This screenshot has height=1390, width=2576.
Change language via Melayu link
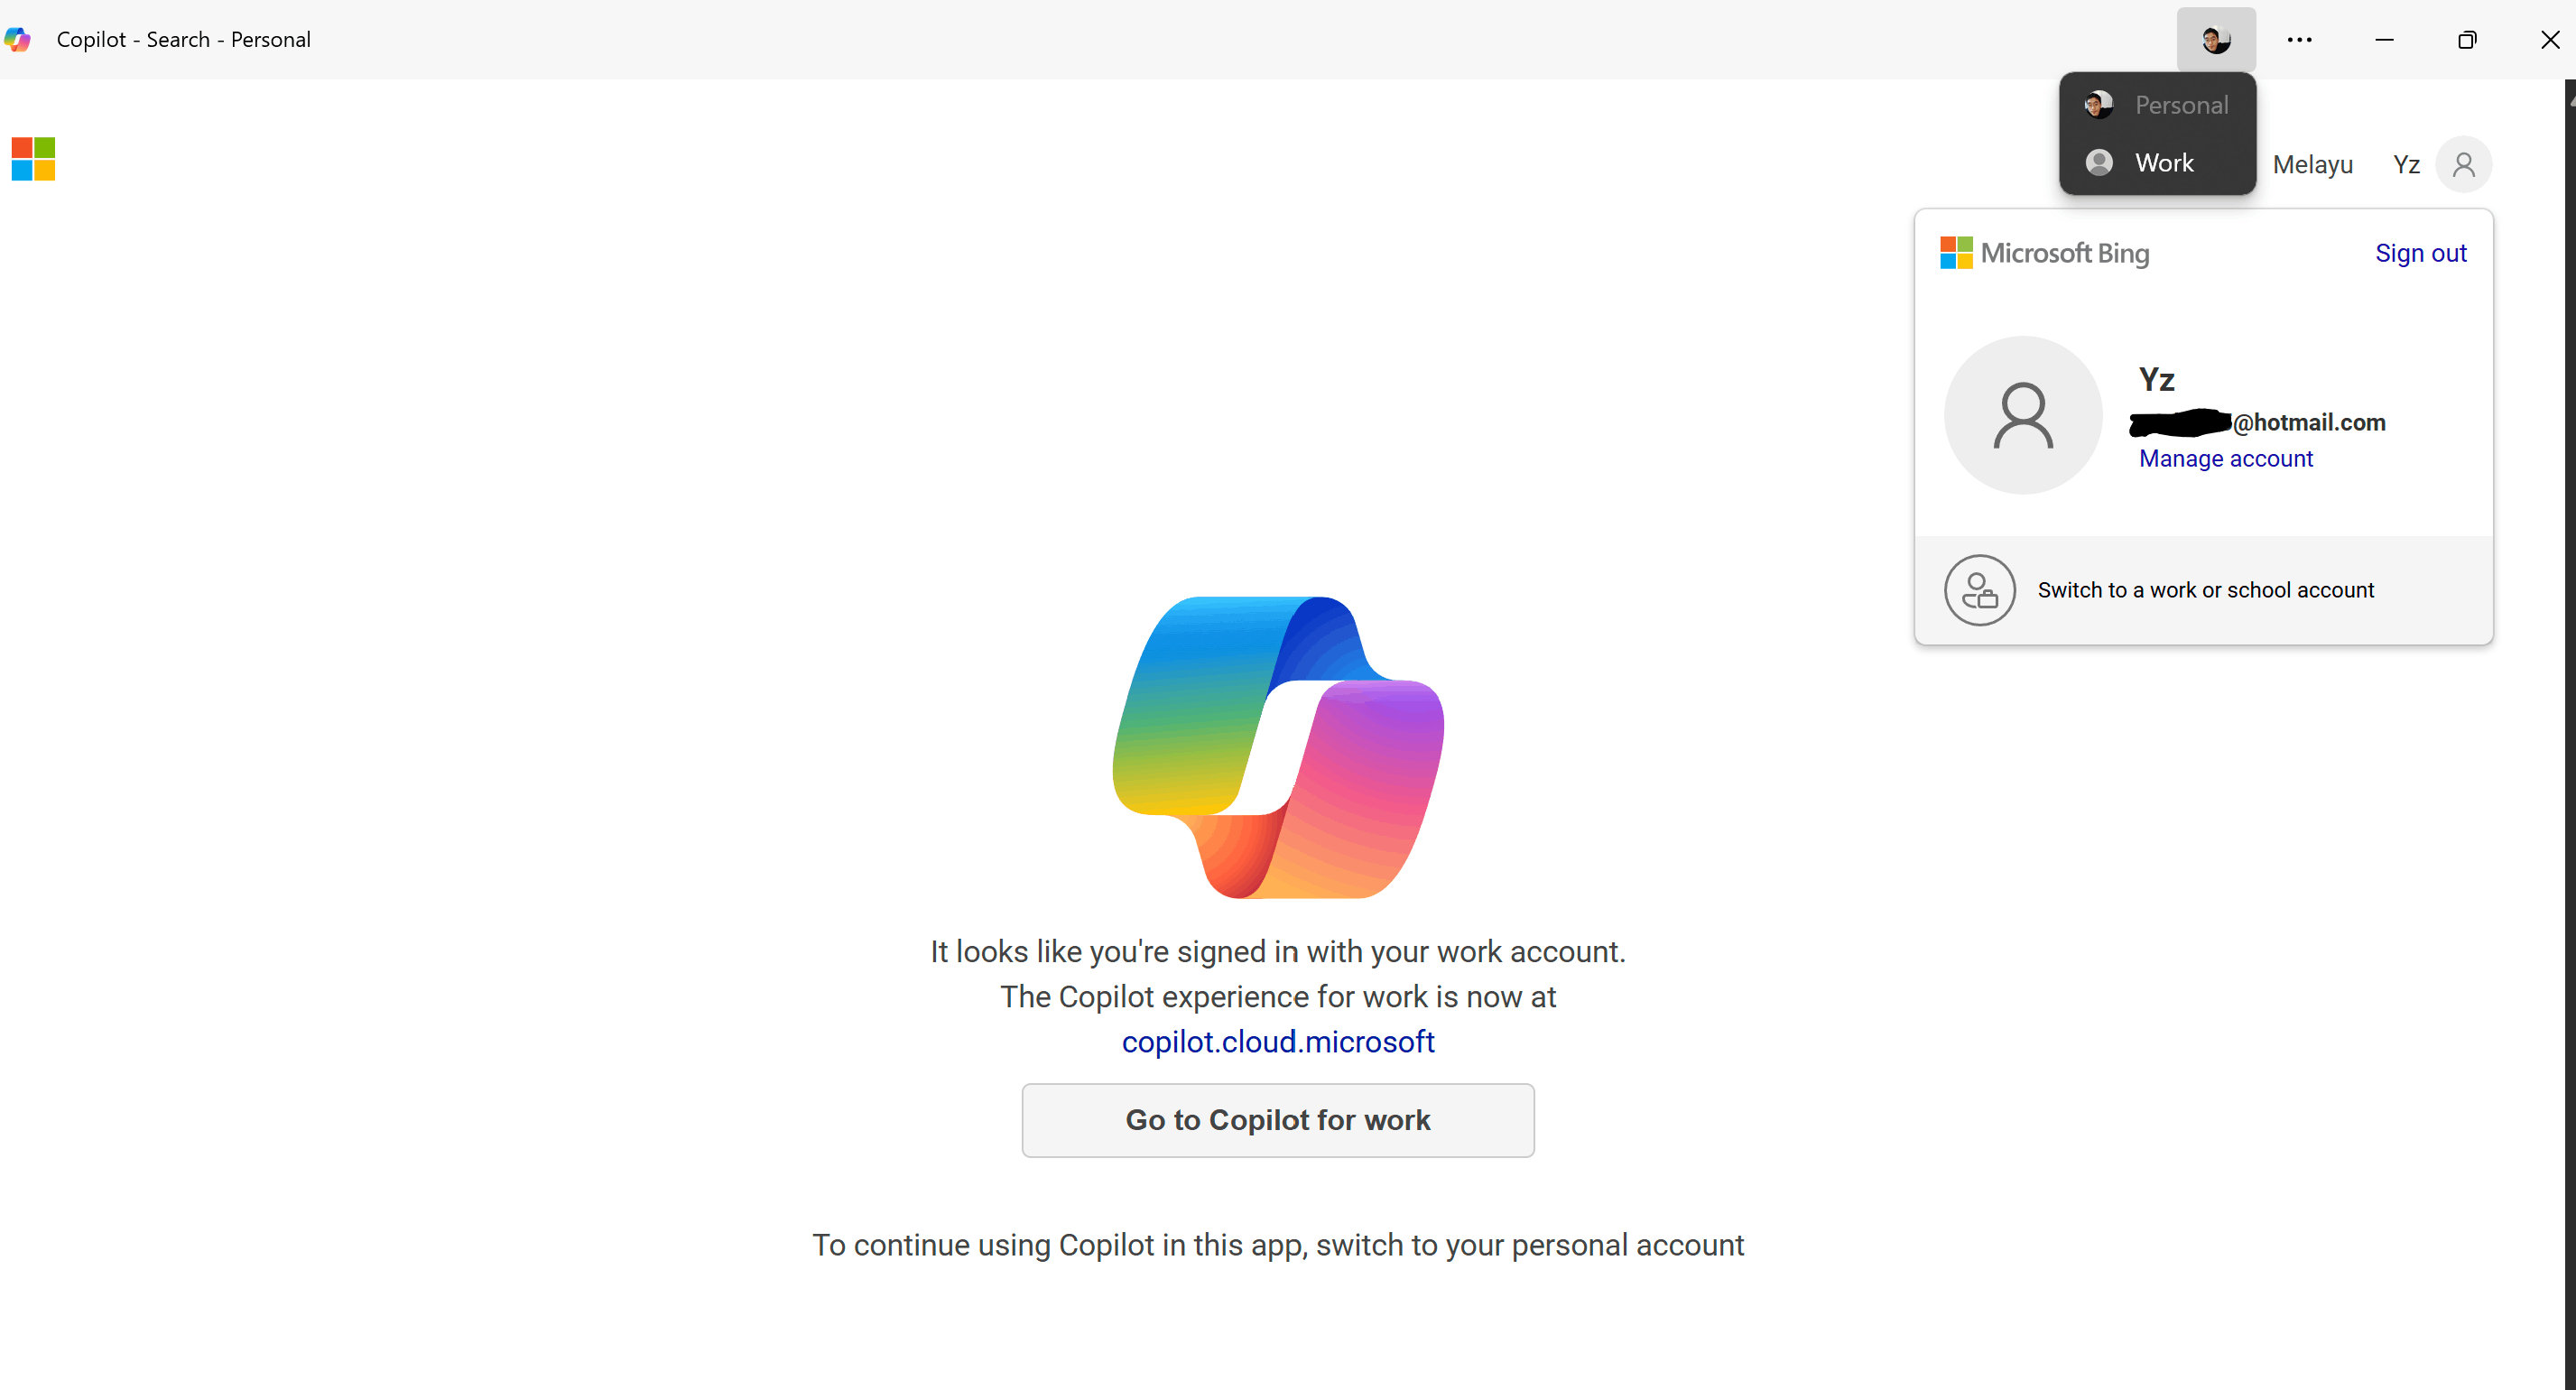(2312, 165)
